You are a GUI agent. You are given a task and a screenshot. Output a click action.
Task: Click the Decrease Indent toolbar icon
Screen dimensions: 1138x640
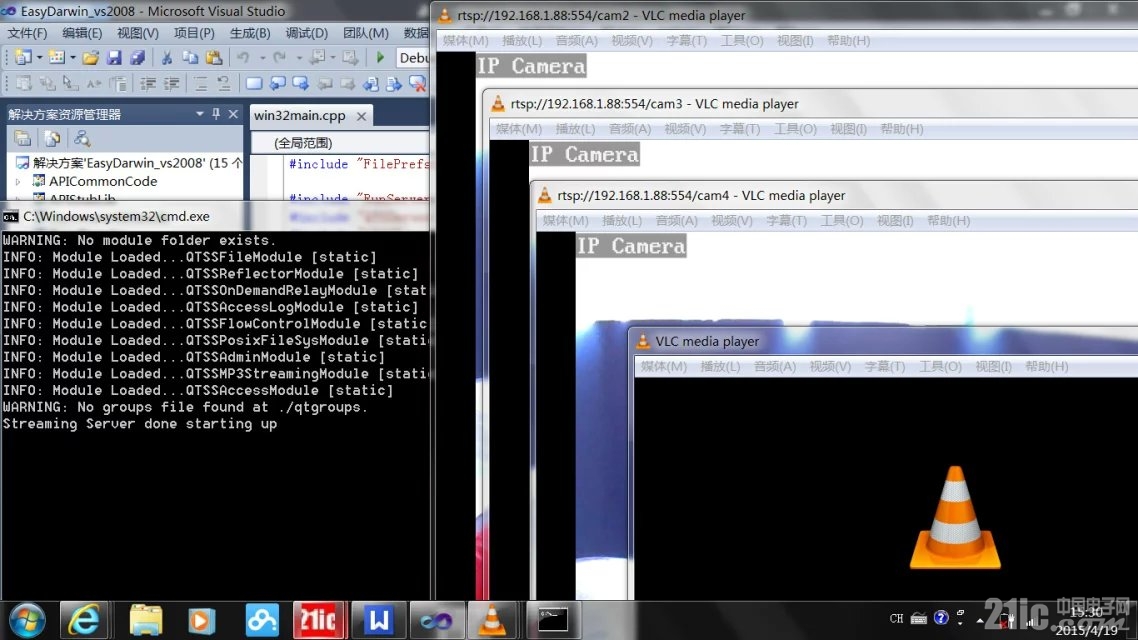[148, 84]
